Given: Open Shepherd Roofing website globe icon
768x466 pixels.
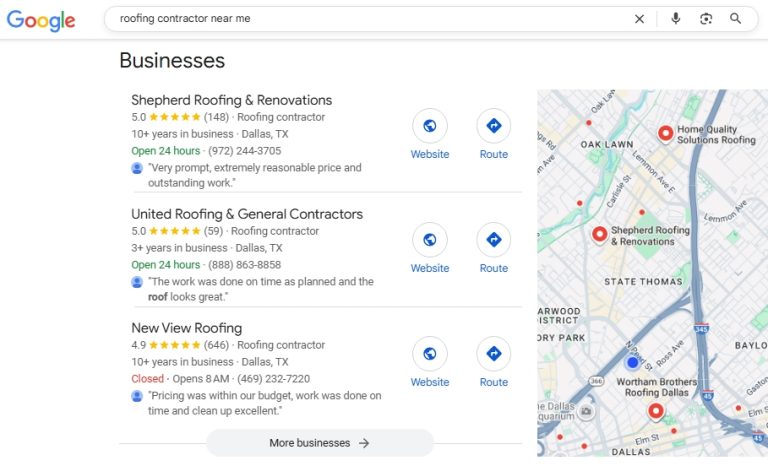Looking at the screenshot, I should (x=430, y=126).
